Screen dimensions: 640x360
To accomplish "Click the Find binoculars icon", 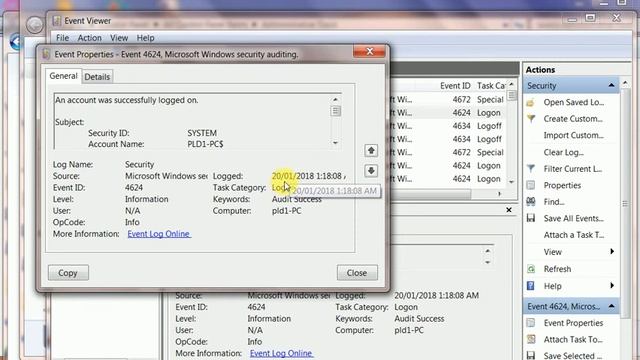I will coord(531,202).
